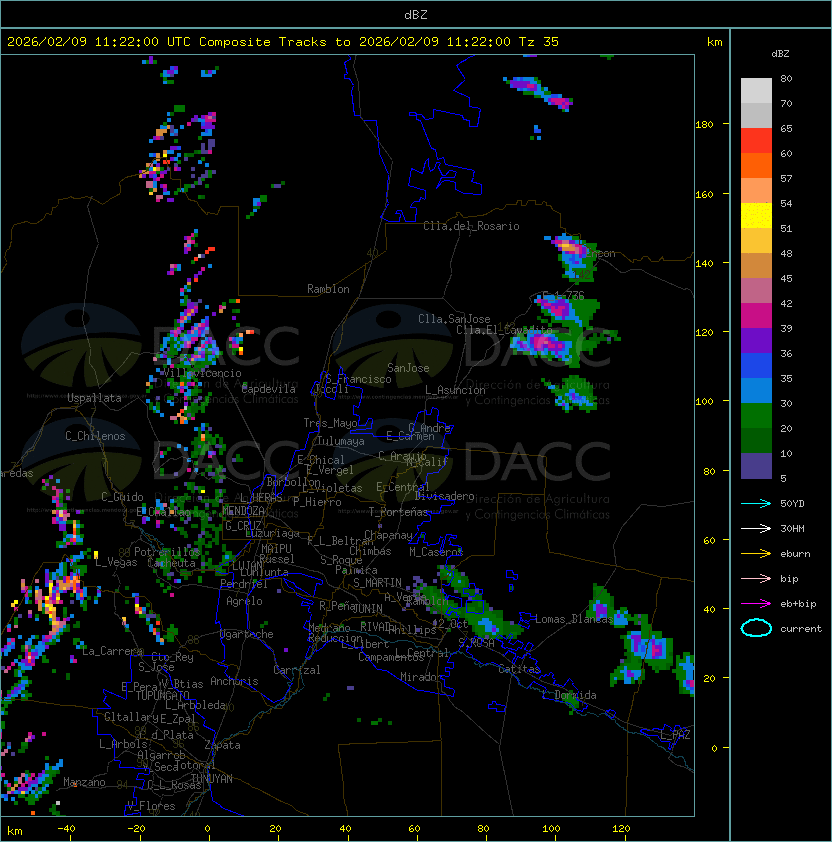Select the light gray 80 dBZ swatch

756,90
